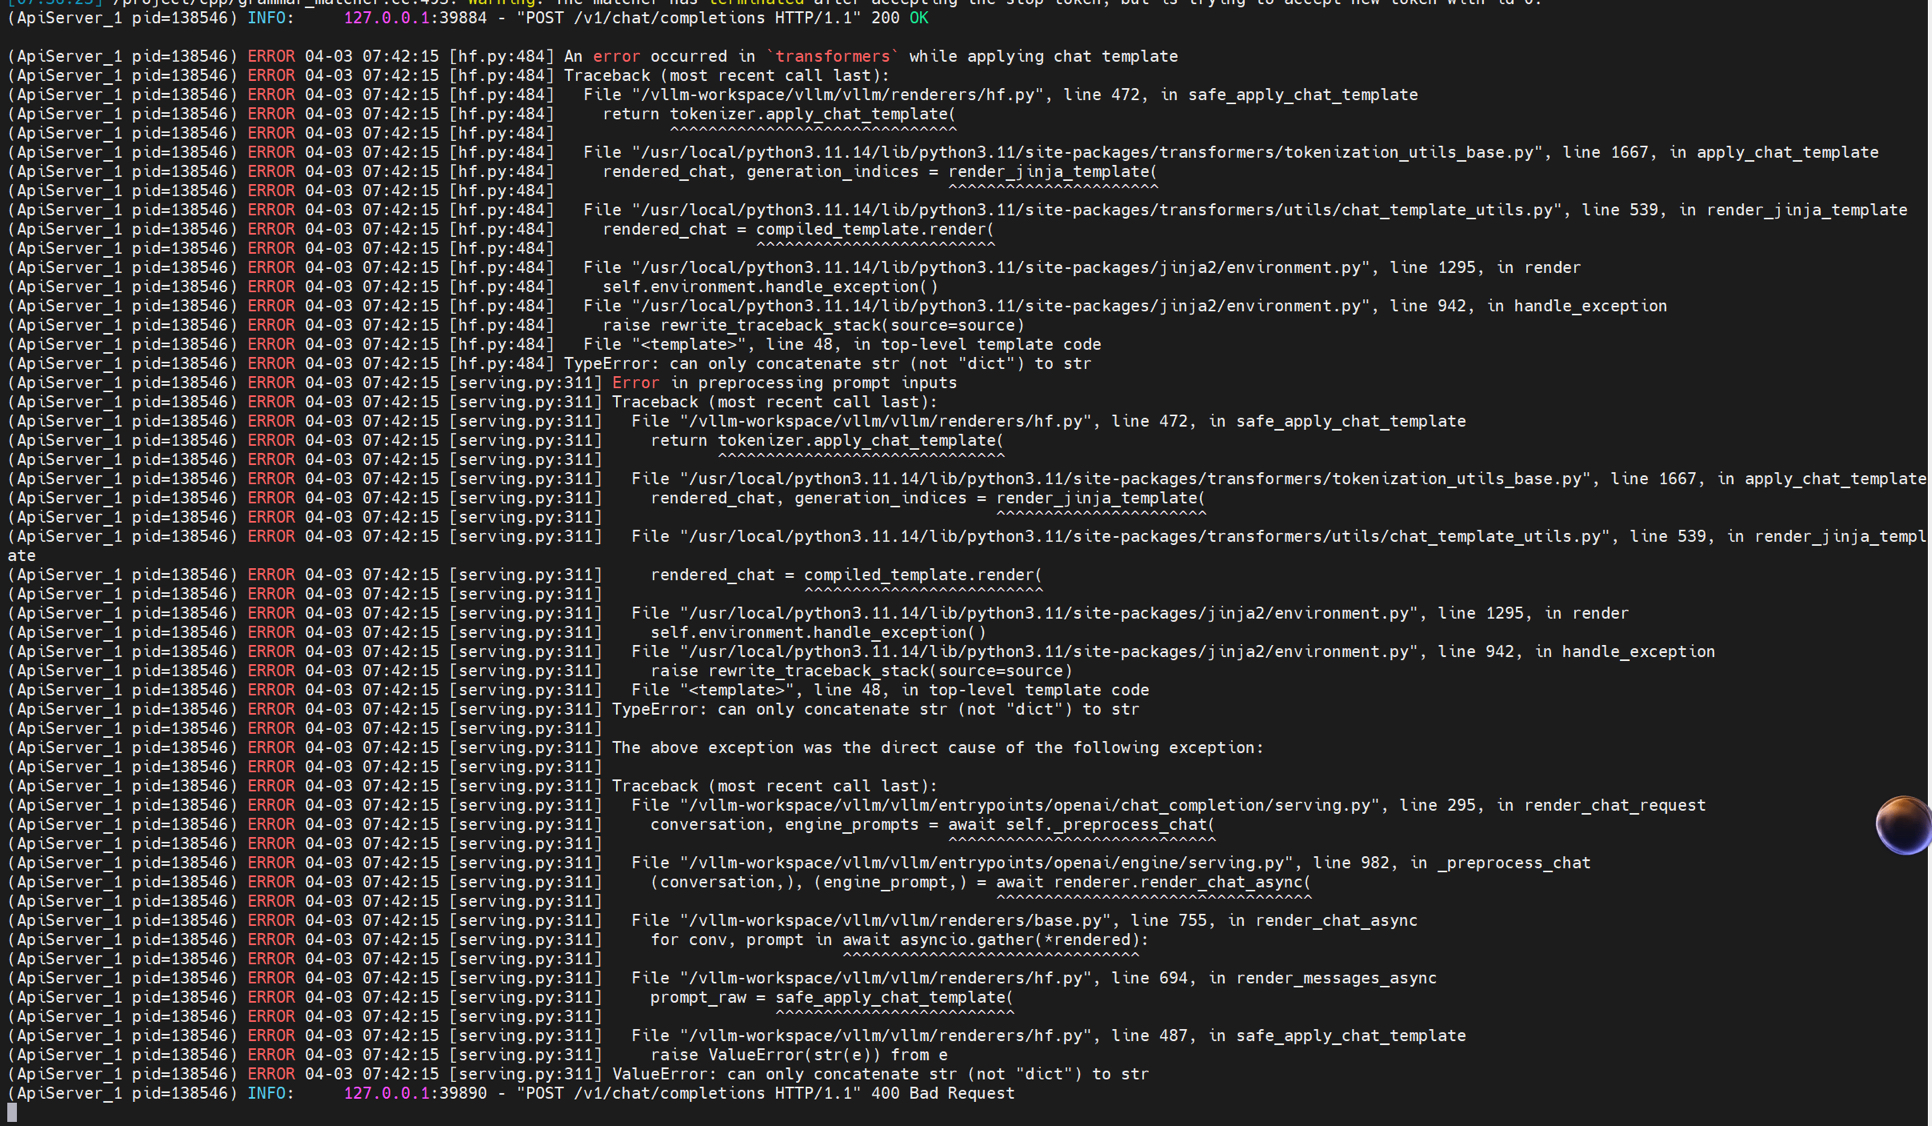The width and height of the screenshot is (1932, 1126).
Task: Click "await self._preprocess_chat(" code line
Action: pyautogui.click(x=1081, y=825)
